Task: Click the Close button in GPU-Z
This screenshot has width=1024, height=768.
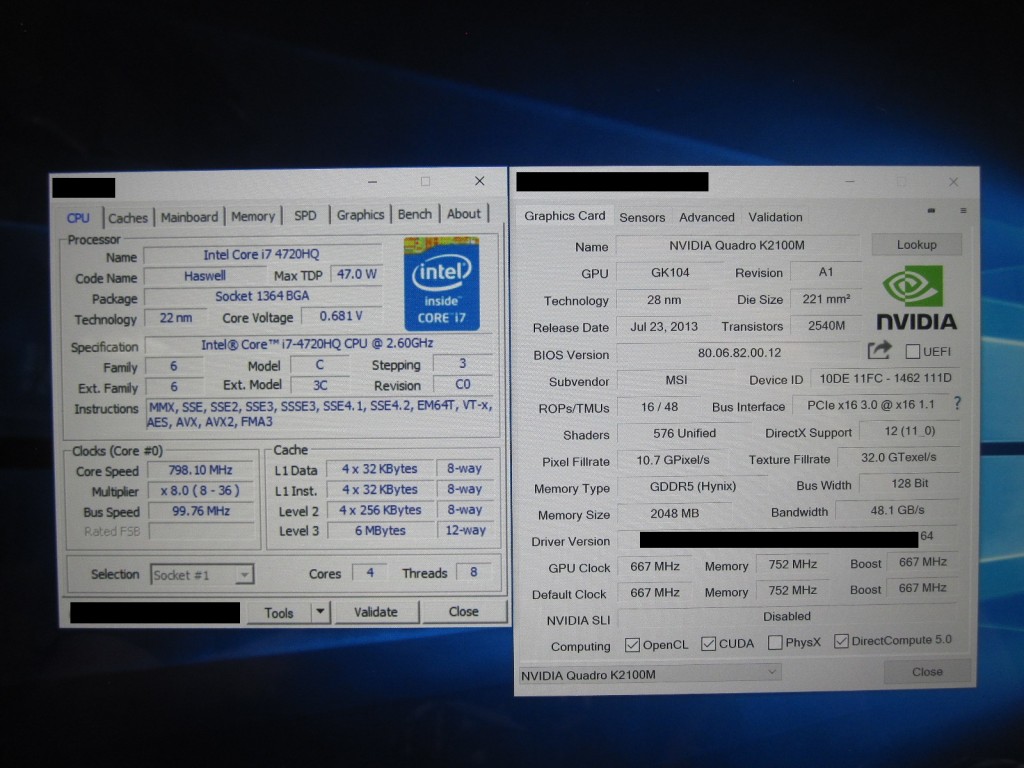Action: (x=927, y=671)
